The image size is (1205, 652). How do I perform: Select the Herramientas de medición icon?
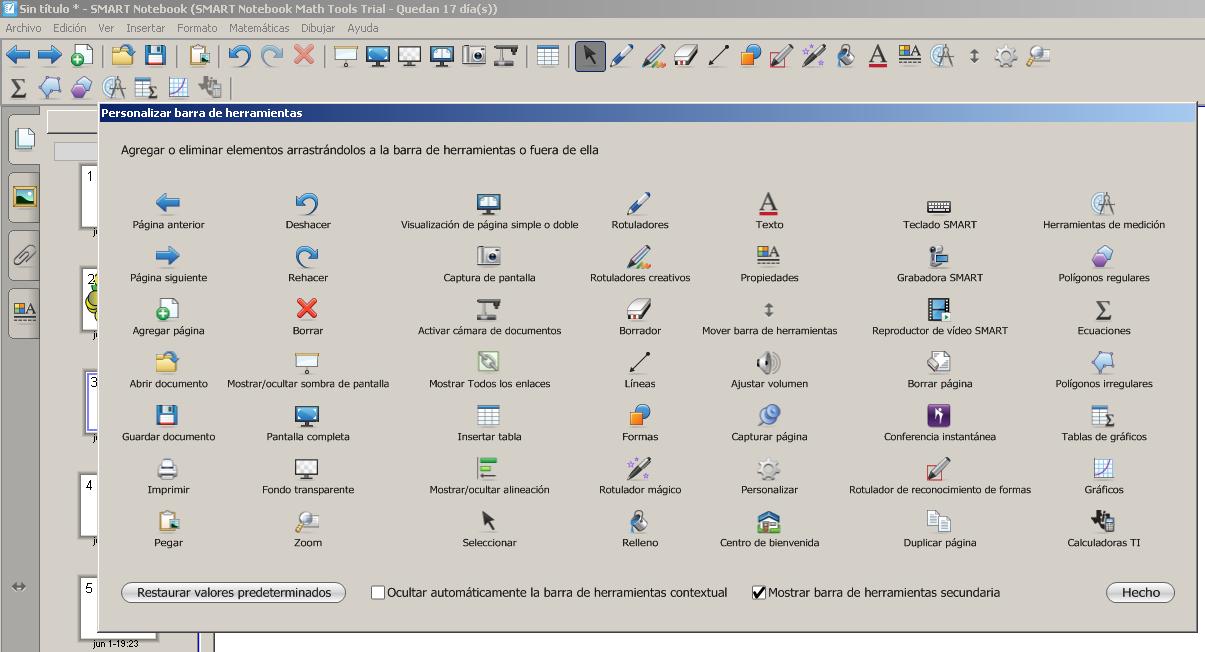[x=1103, y=204]
